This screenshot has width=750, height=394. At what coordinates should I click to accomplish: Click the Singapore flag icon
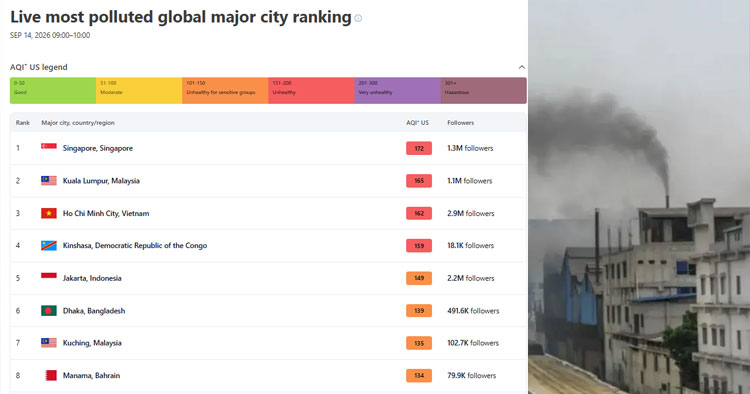(x=49, y=148)
